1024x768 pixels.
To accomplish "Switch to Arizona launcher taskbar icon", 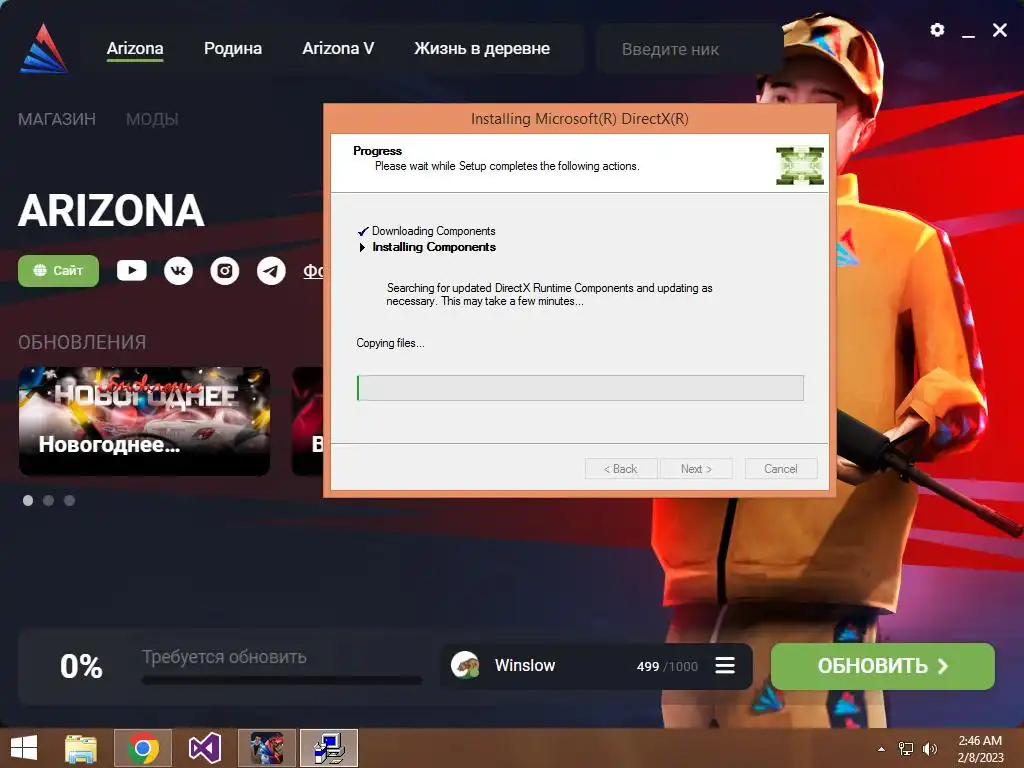I will click(x=266, y=748).
